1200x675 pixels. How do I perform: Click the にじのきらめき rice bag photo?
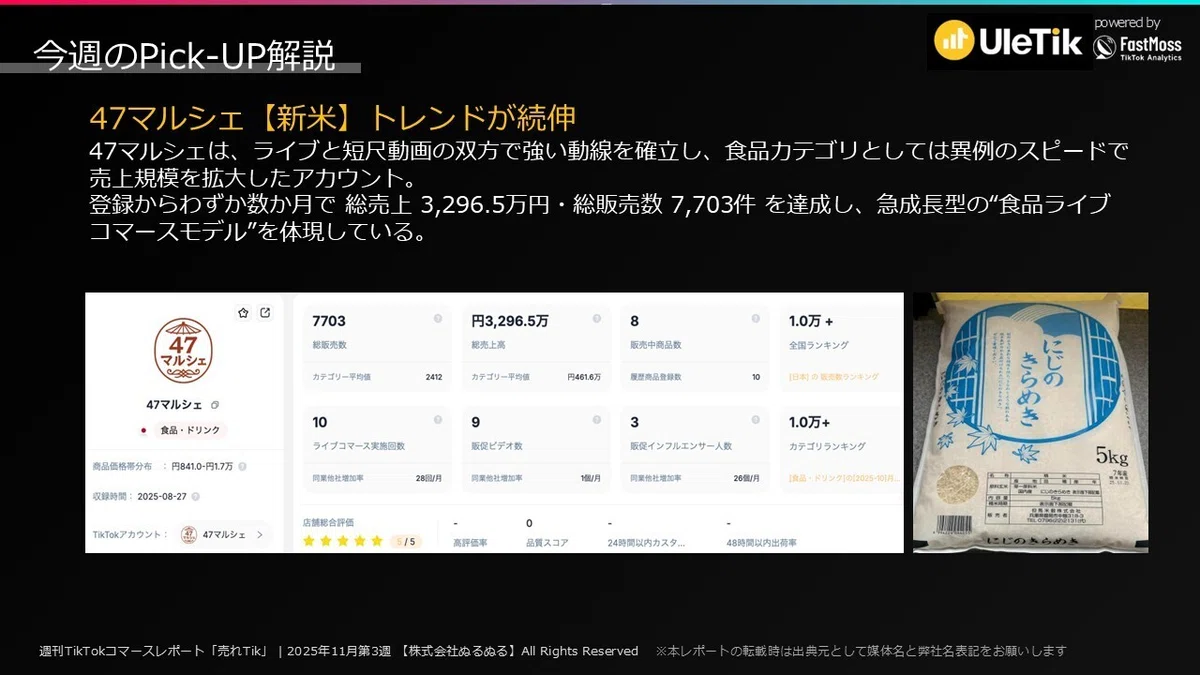[1030, 422]
